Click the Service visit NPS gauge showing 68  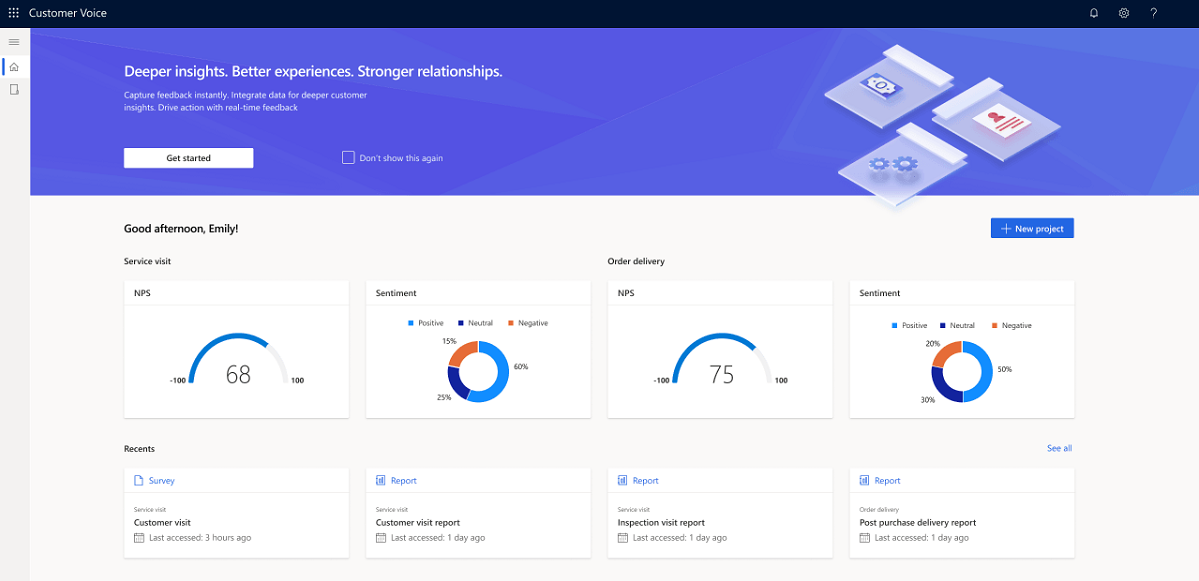[x=239, y=359]
